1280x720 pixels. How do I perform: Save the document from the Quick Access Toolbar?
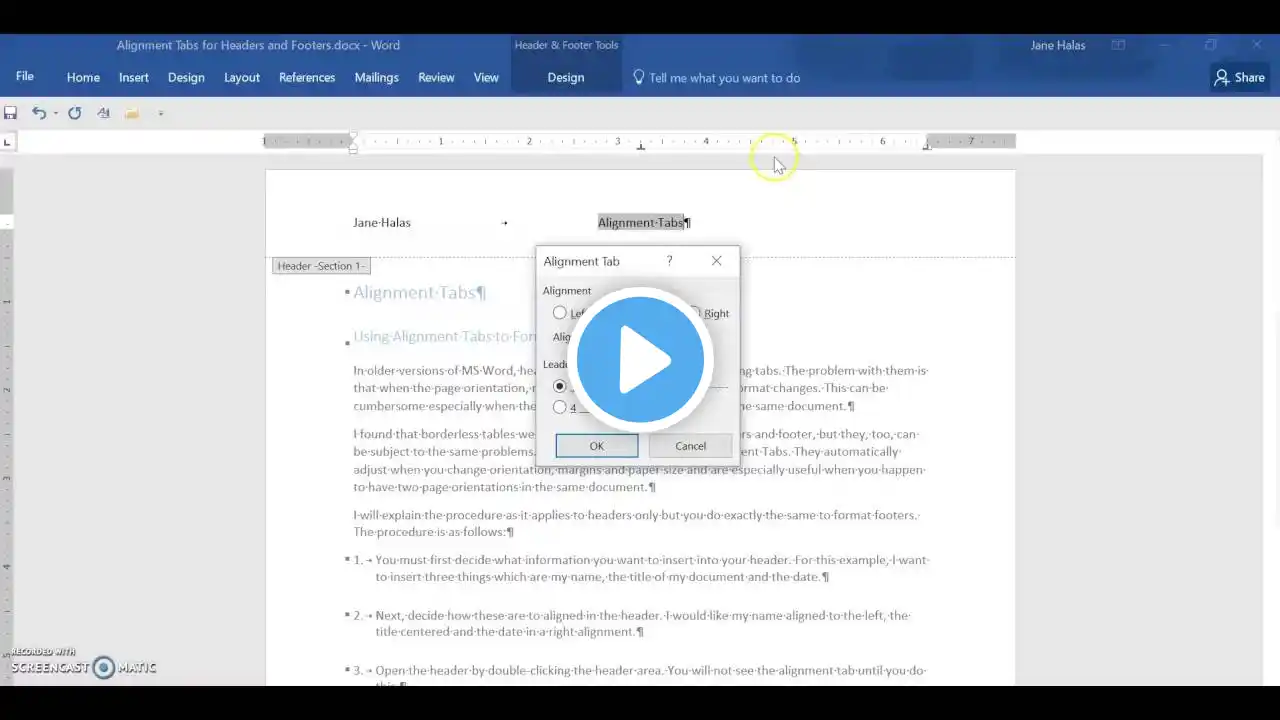11,113
